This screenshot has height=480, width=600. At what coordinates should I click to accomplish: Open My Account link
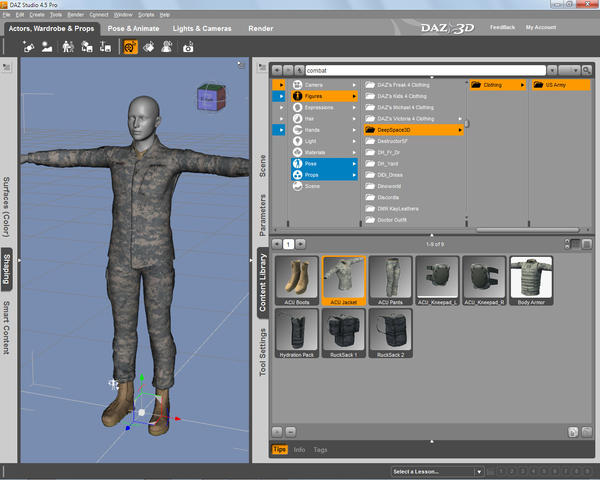click(x=543, y=28)
